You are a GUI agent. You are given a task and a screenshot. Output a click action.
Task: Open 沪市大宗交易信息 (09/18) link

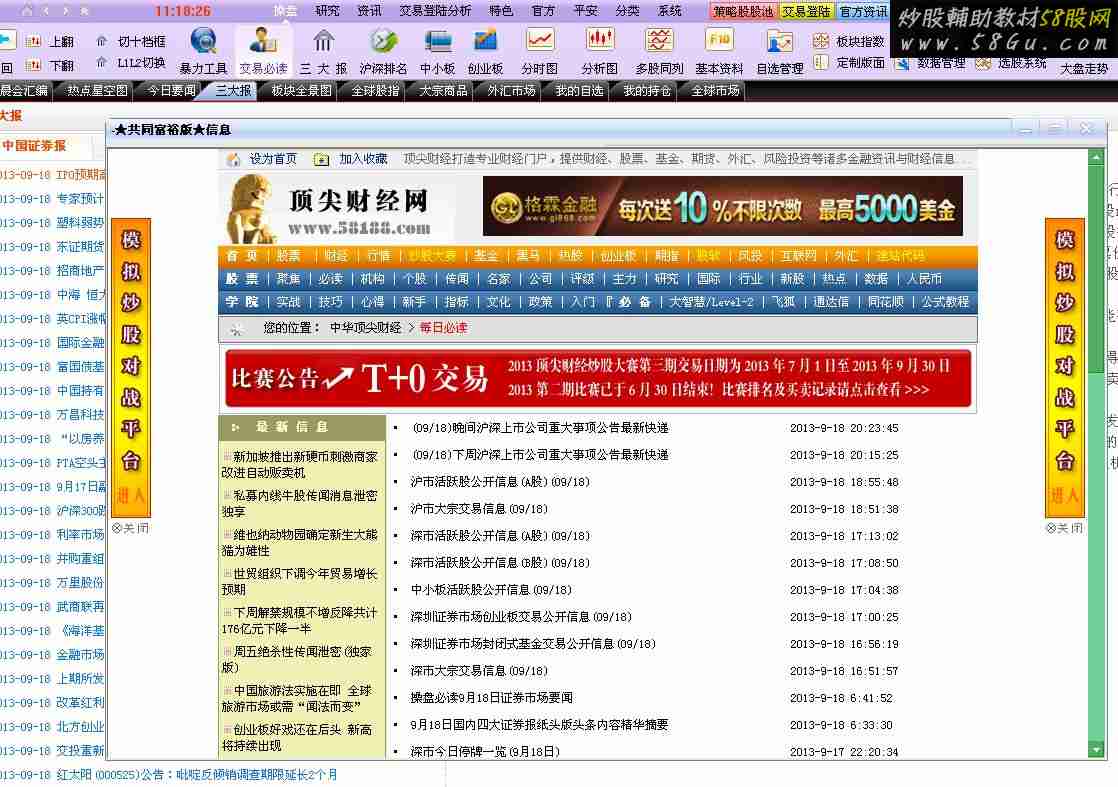point(479,509)
